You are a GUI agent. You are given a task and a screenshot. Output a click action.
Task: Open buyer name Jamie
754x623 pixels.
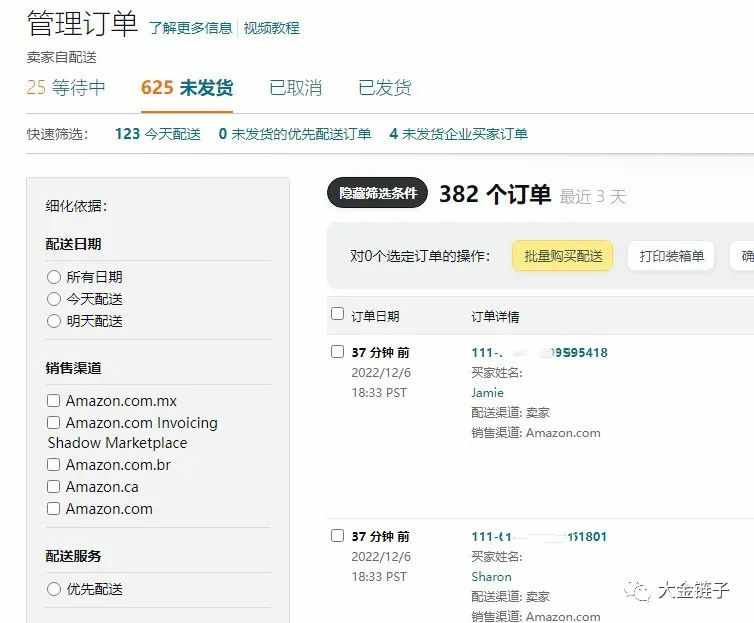pos(488,393)
